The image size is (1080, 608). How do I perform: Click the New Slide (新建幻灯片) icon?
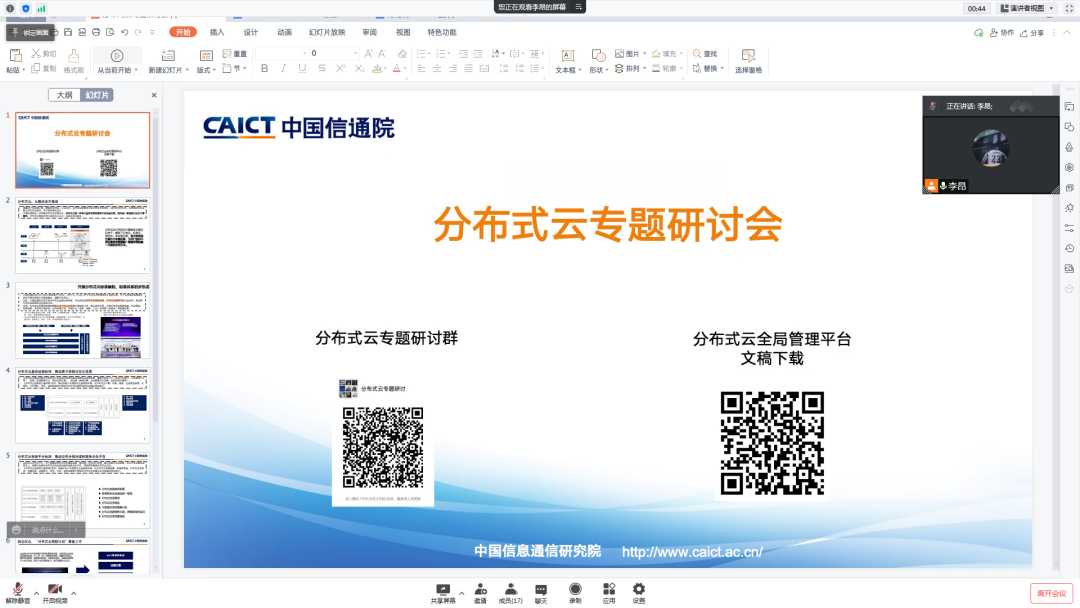(x=167, y=56)
